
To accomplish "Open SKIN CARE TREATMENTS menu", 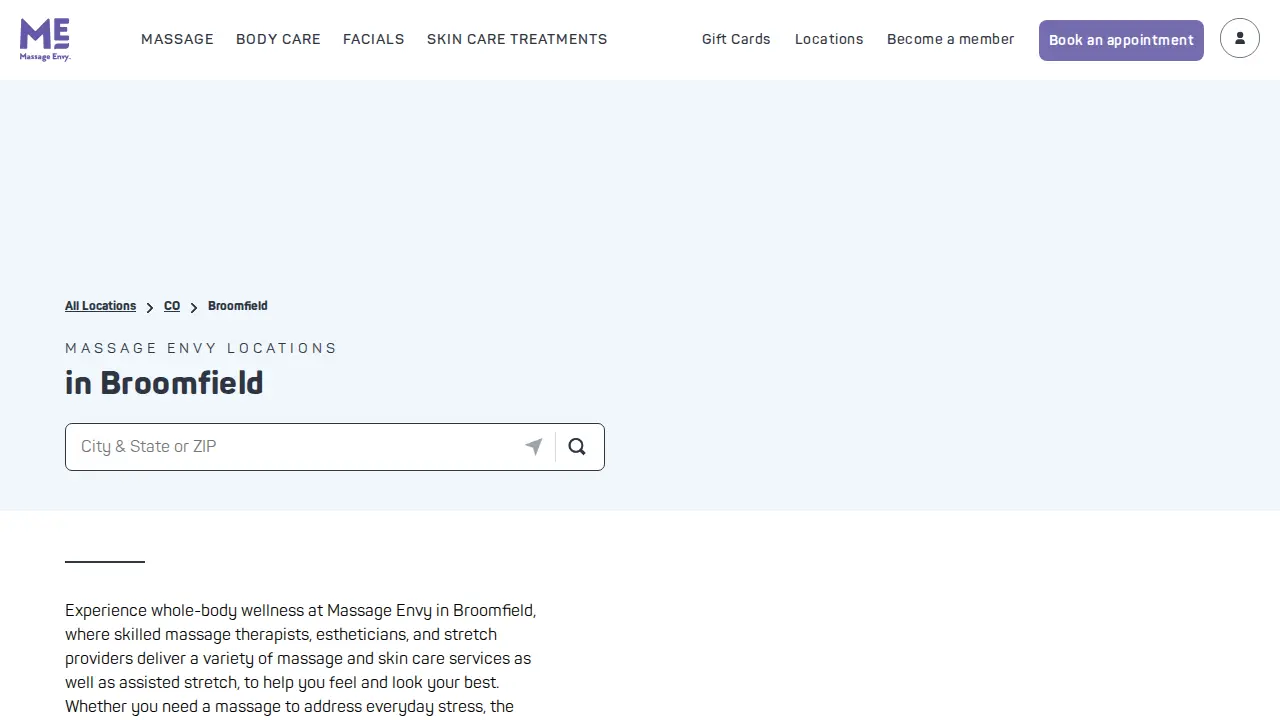I will tap(517, 39).
